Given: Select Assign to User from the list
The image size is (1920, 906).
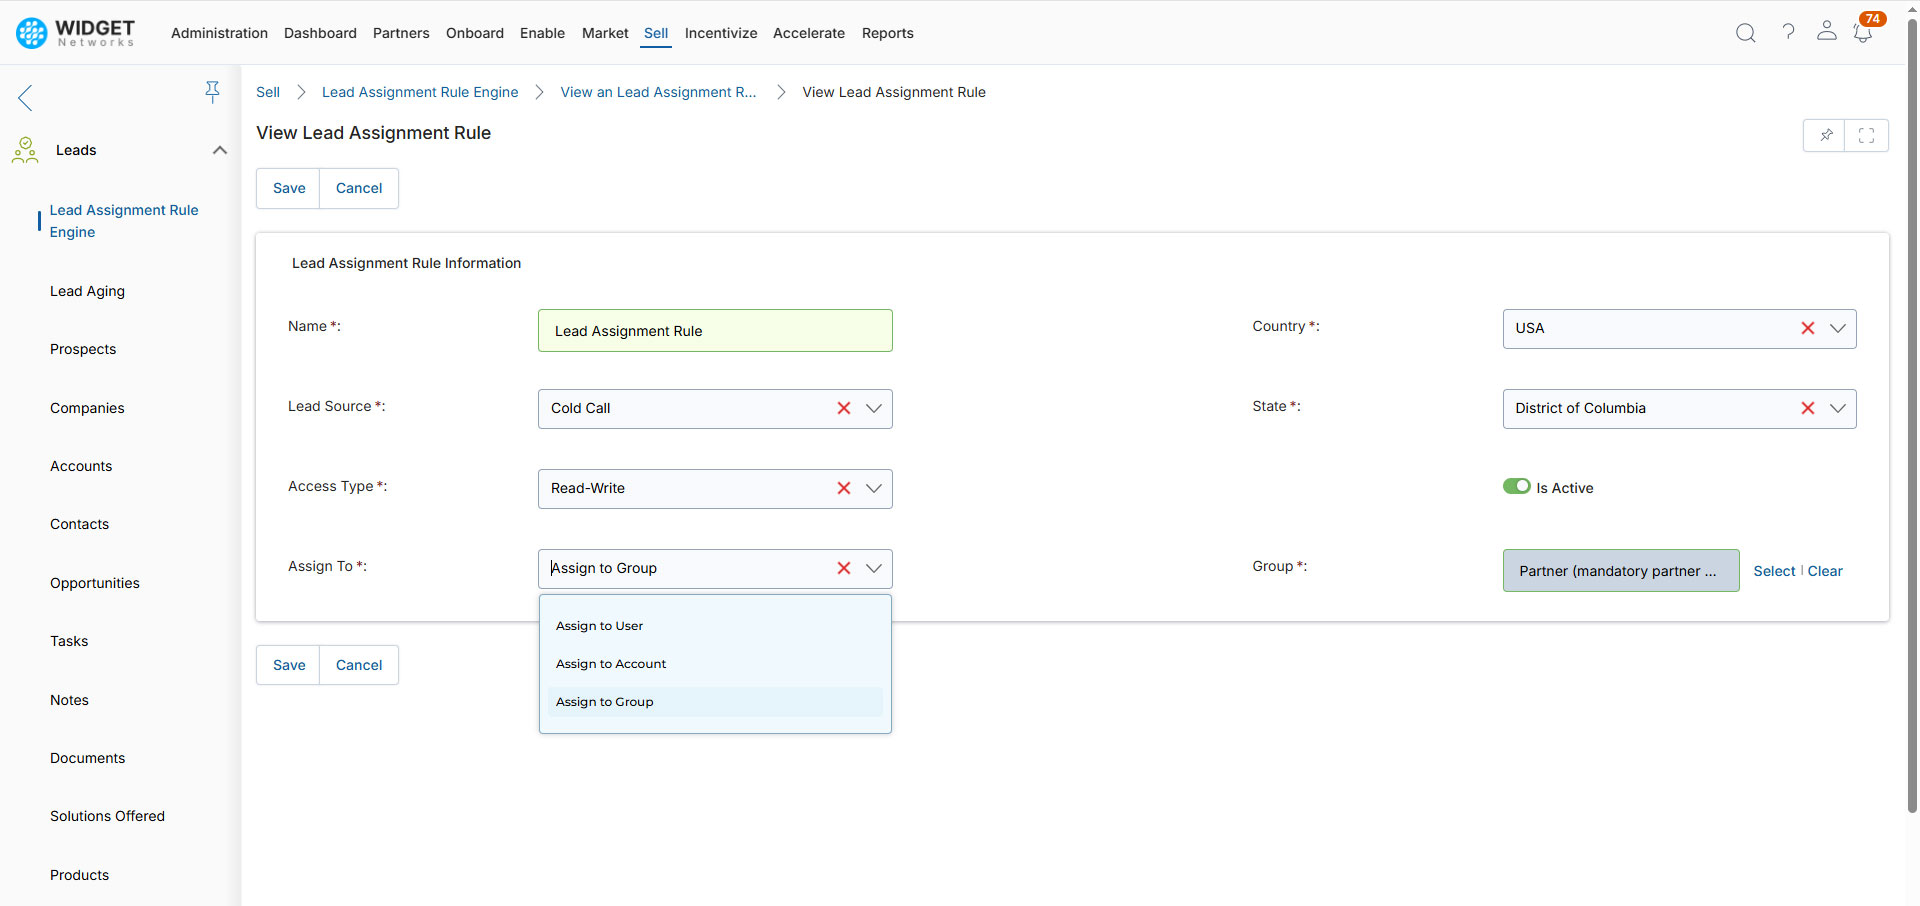Looking at the screenshot, I should pyautogui.click(x=599, y=625).
